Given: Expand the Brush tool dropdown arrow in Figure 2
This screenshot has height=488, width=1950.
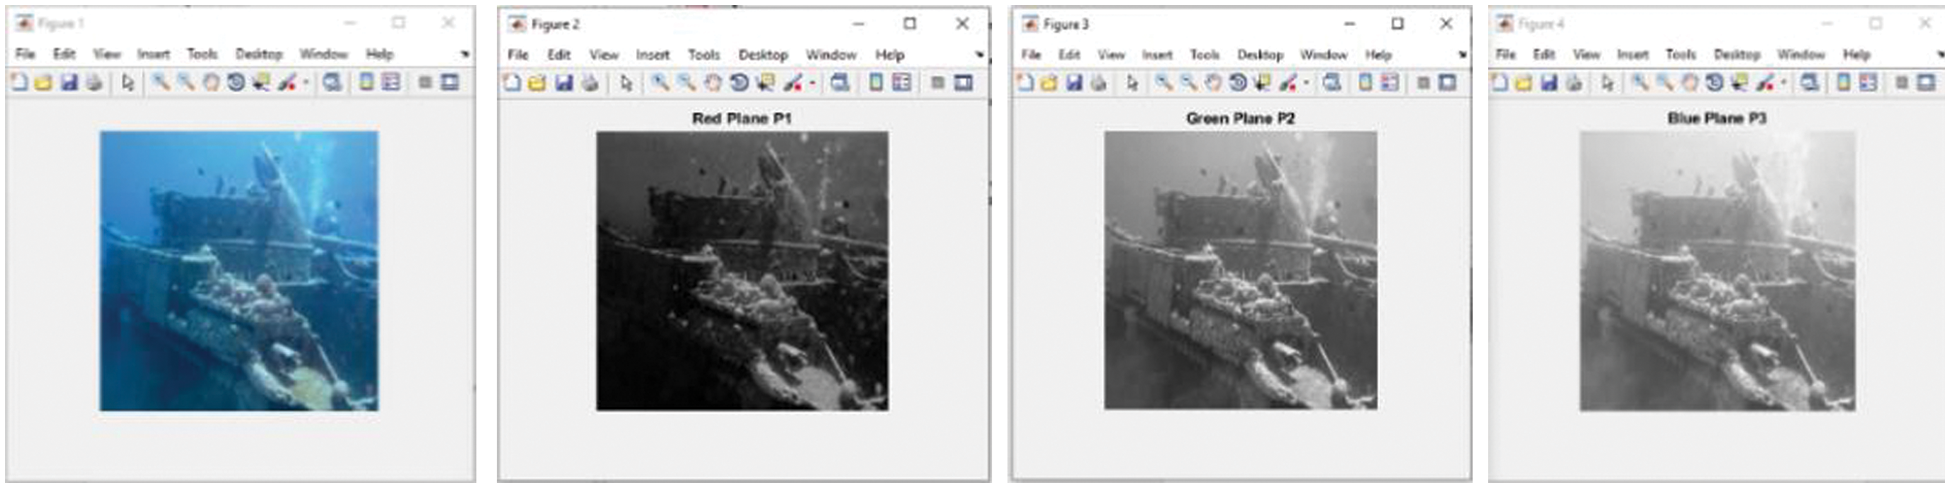Looking at the screenshot, I should point(812,84).
